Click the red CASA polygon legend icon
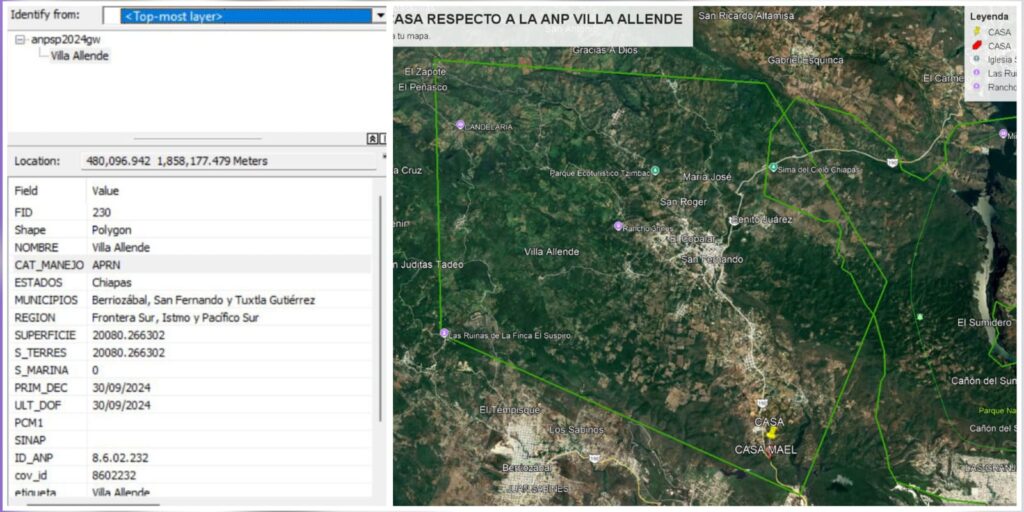Screen dimensions: 1024x512 click(976, 46)
